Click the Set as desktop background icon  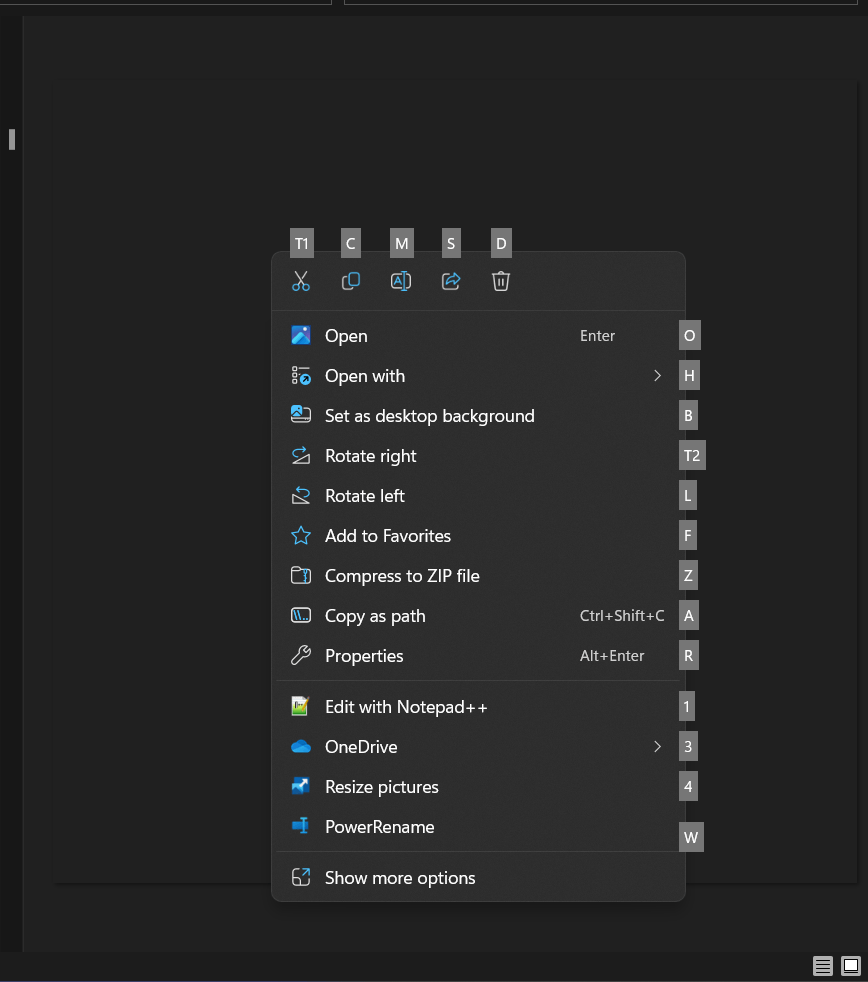click(x=301, y=414)
